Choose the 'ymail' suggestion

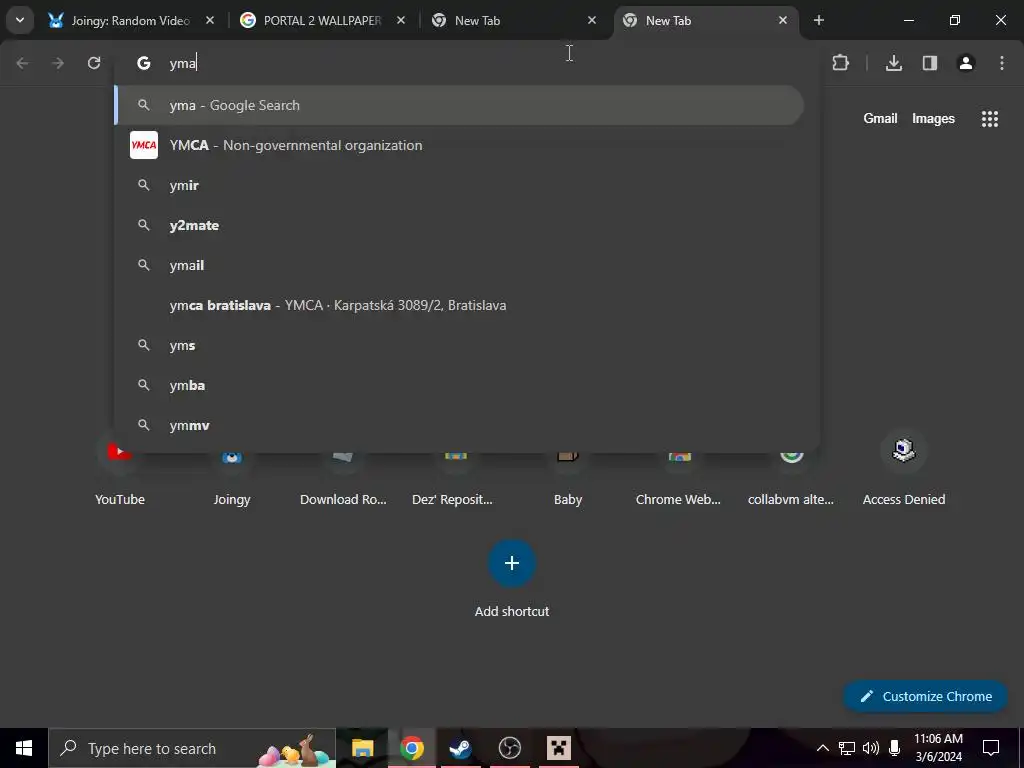(x=459, y=265)
